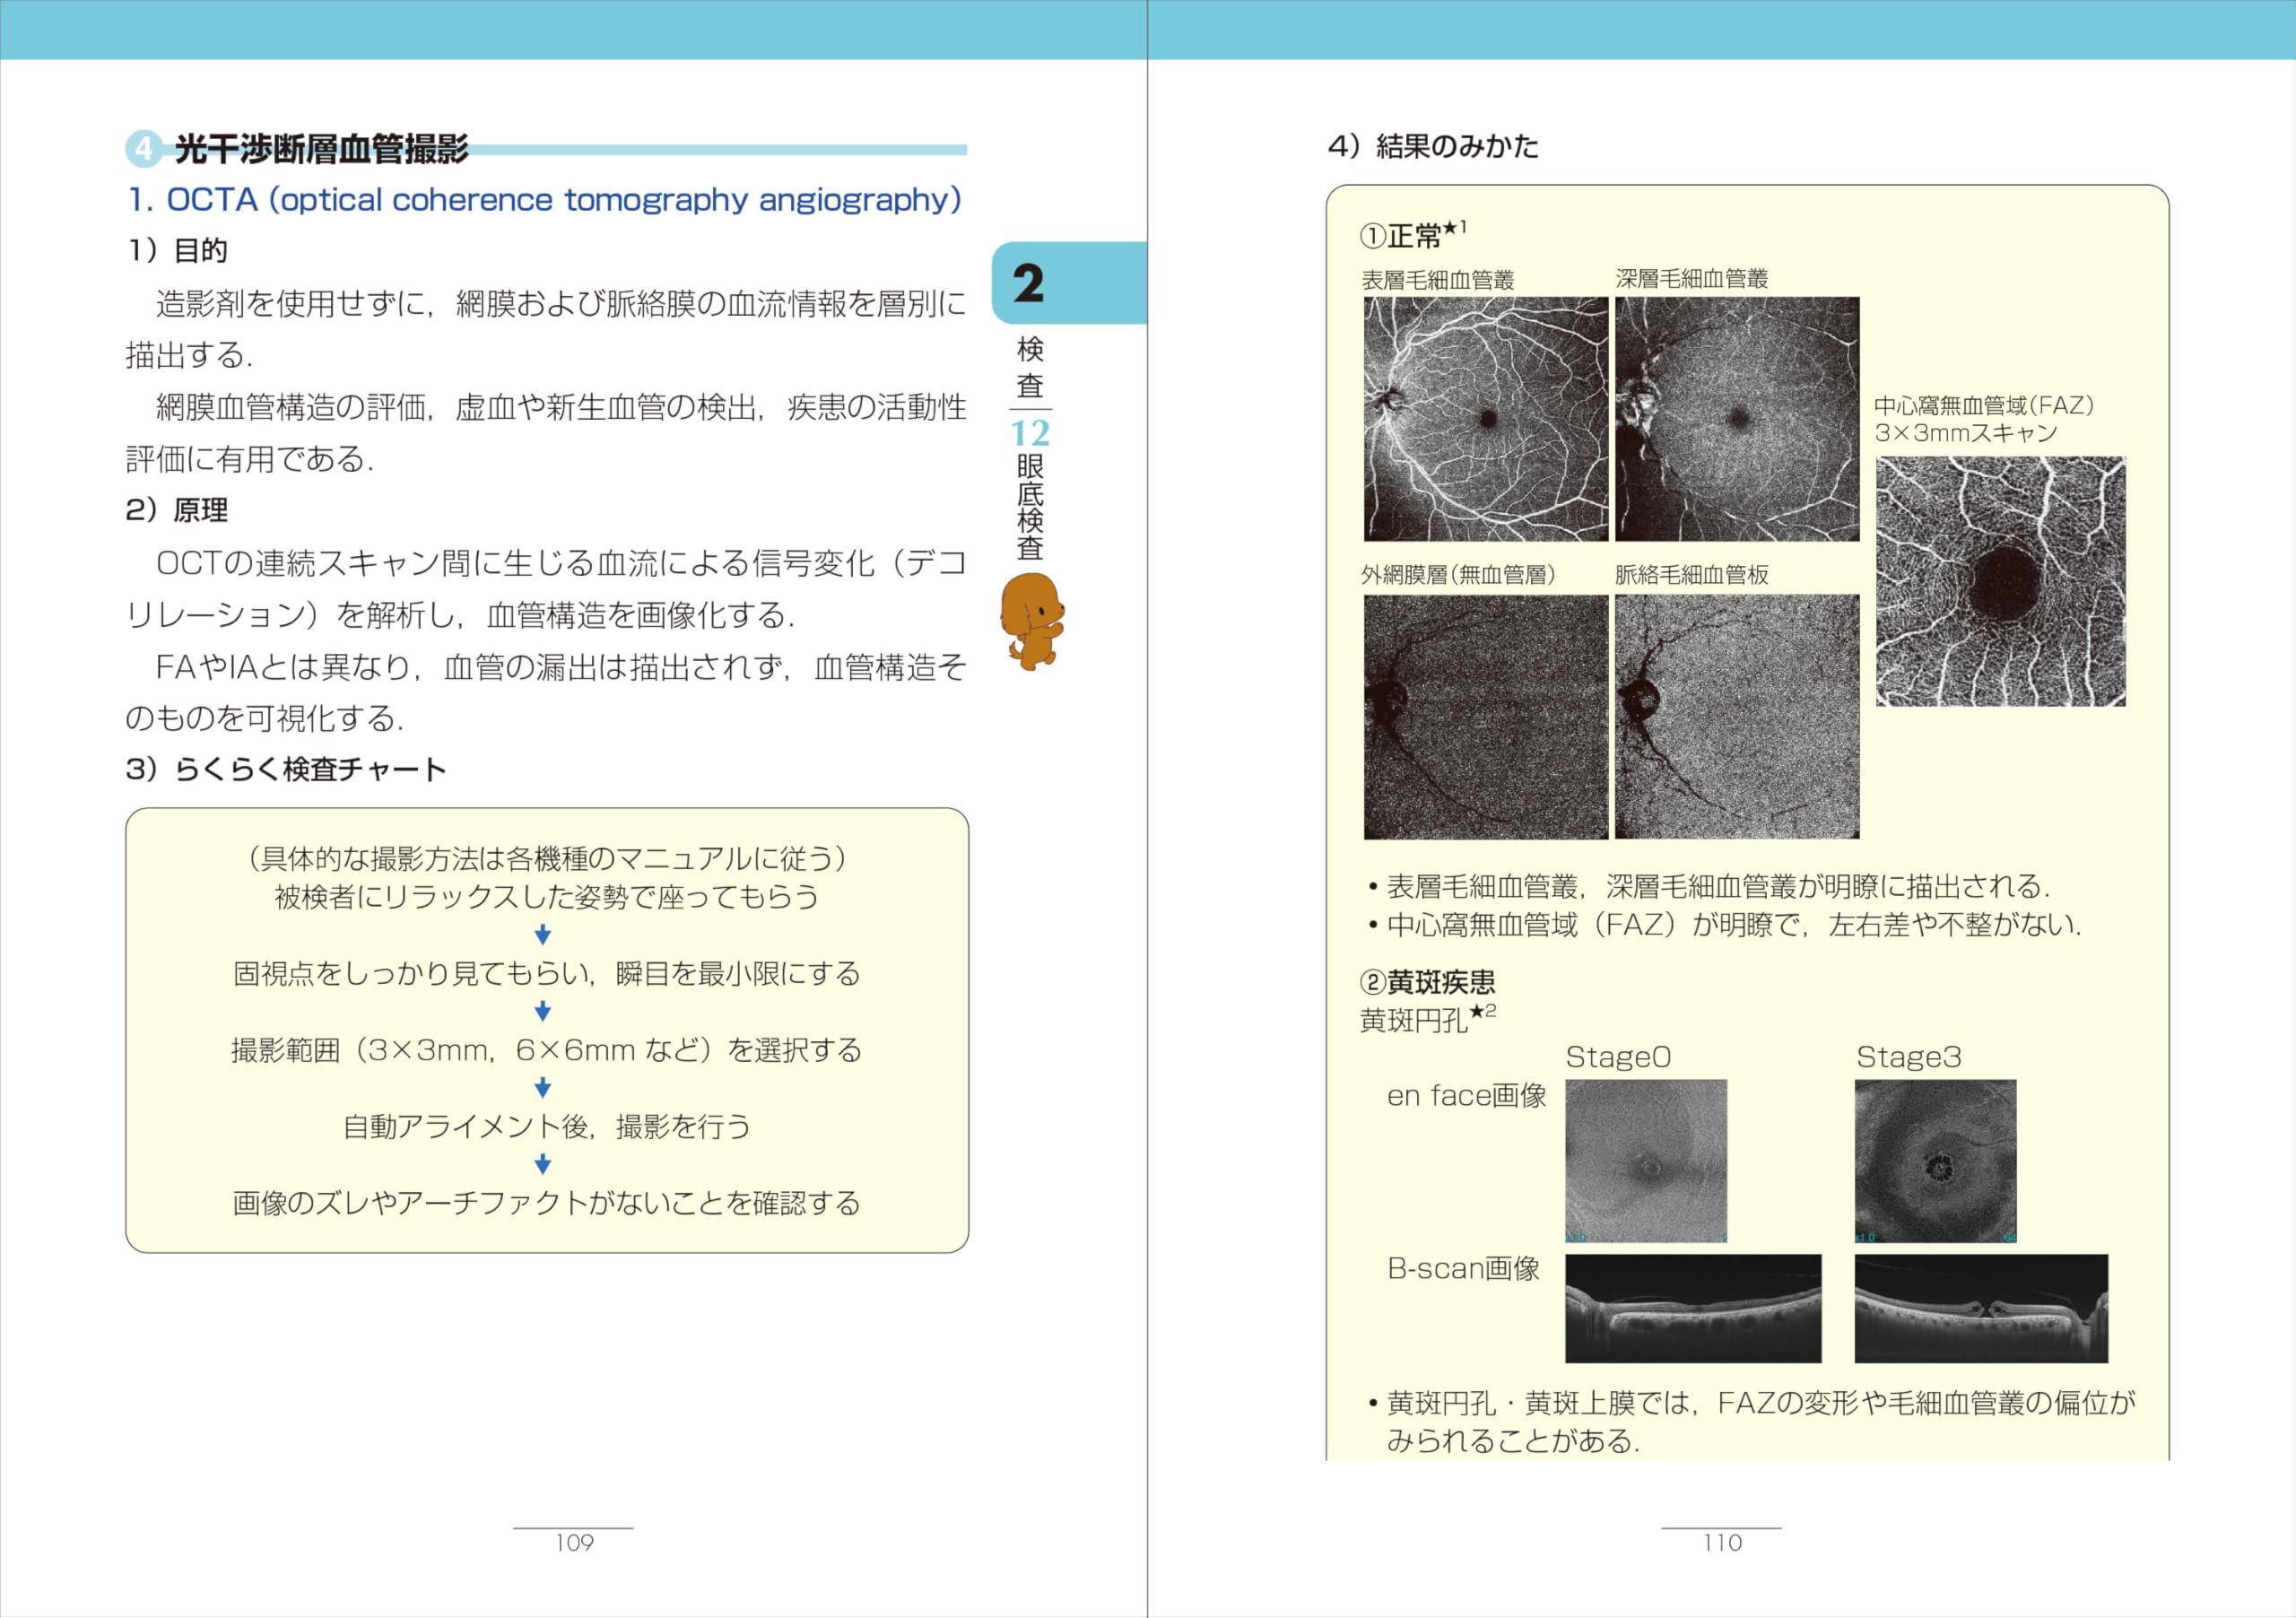Click the heading 2）原理
The width and height of the screenshot is (2296, 1618).
tap(177, 510)
